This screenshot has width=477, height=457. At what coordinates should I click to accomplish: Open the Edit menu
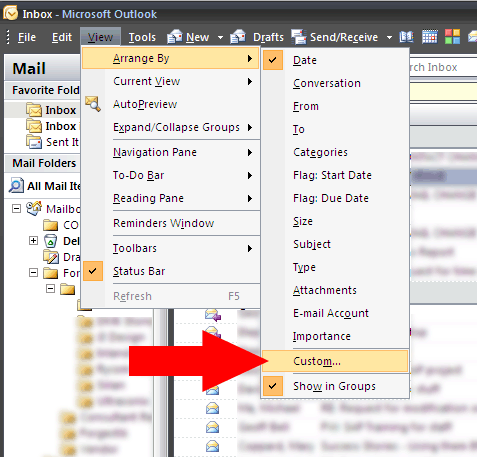coord(62,37)
